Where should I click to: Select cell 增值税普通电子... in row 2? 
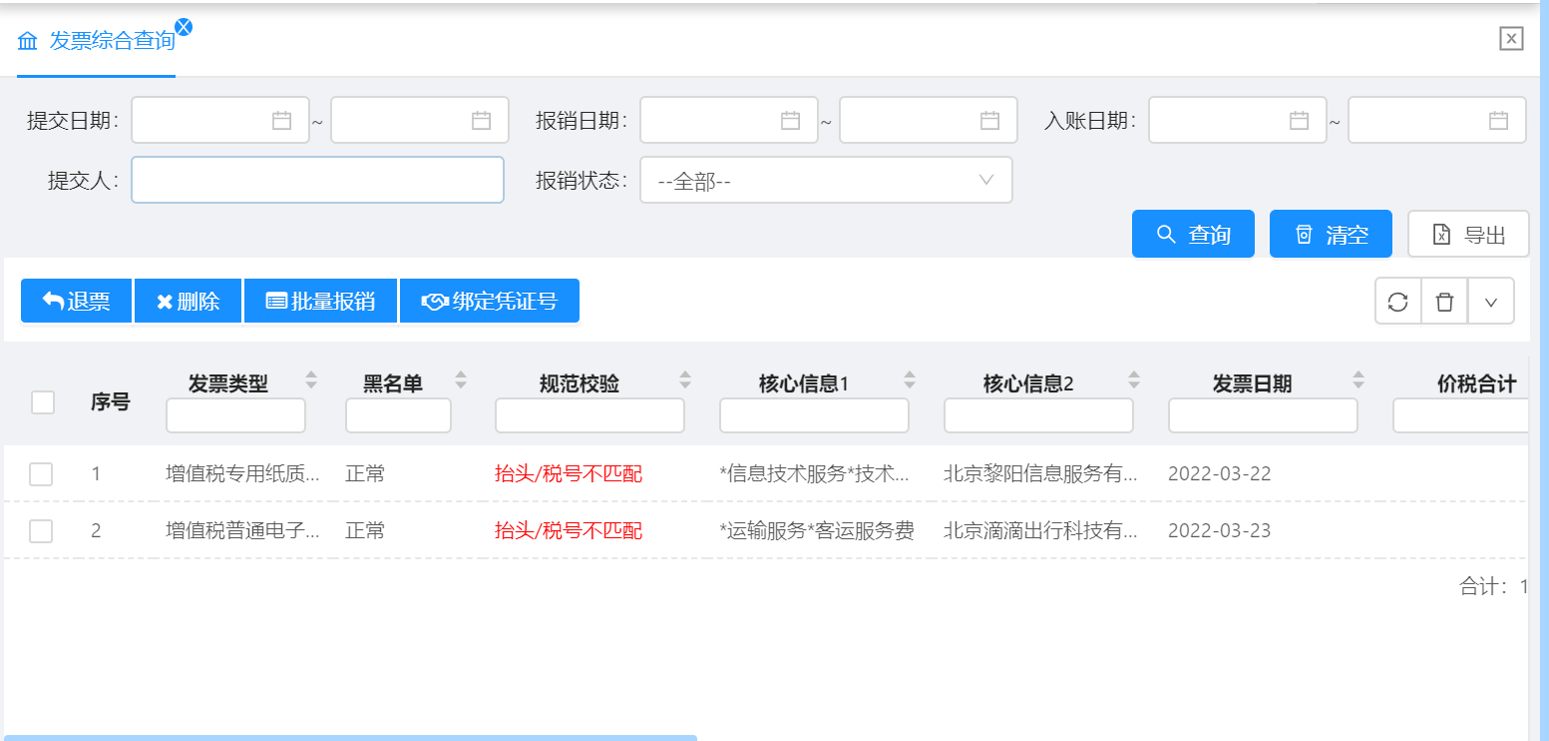tap(243, 531)
